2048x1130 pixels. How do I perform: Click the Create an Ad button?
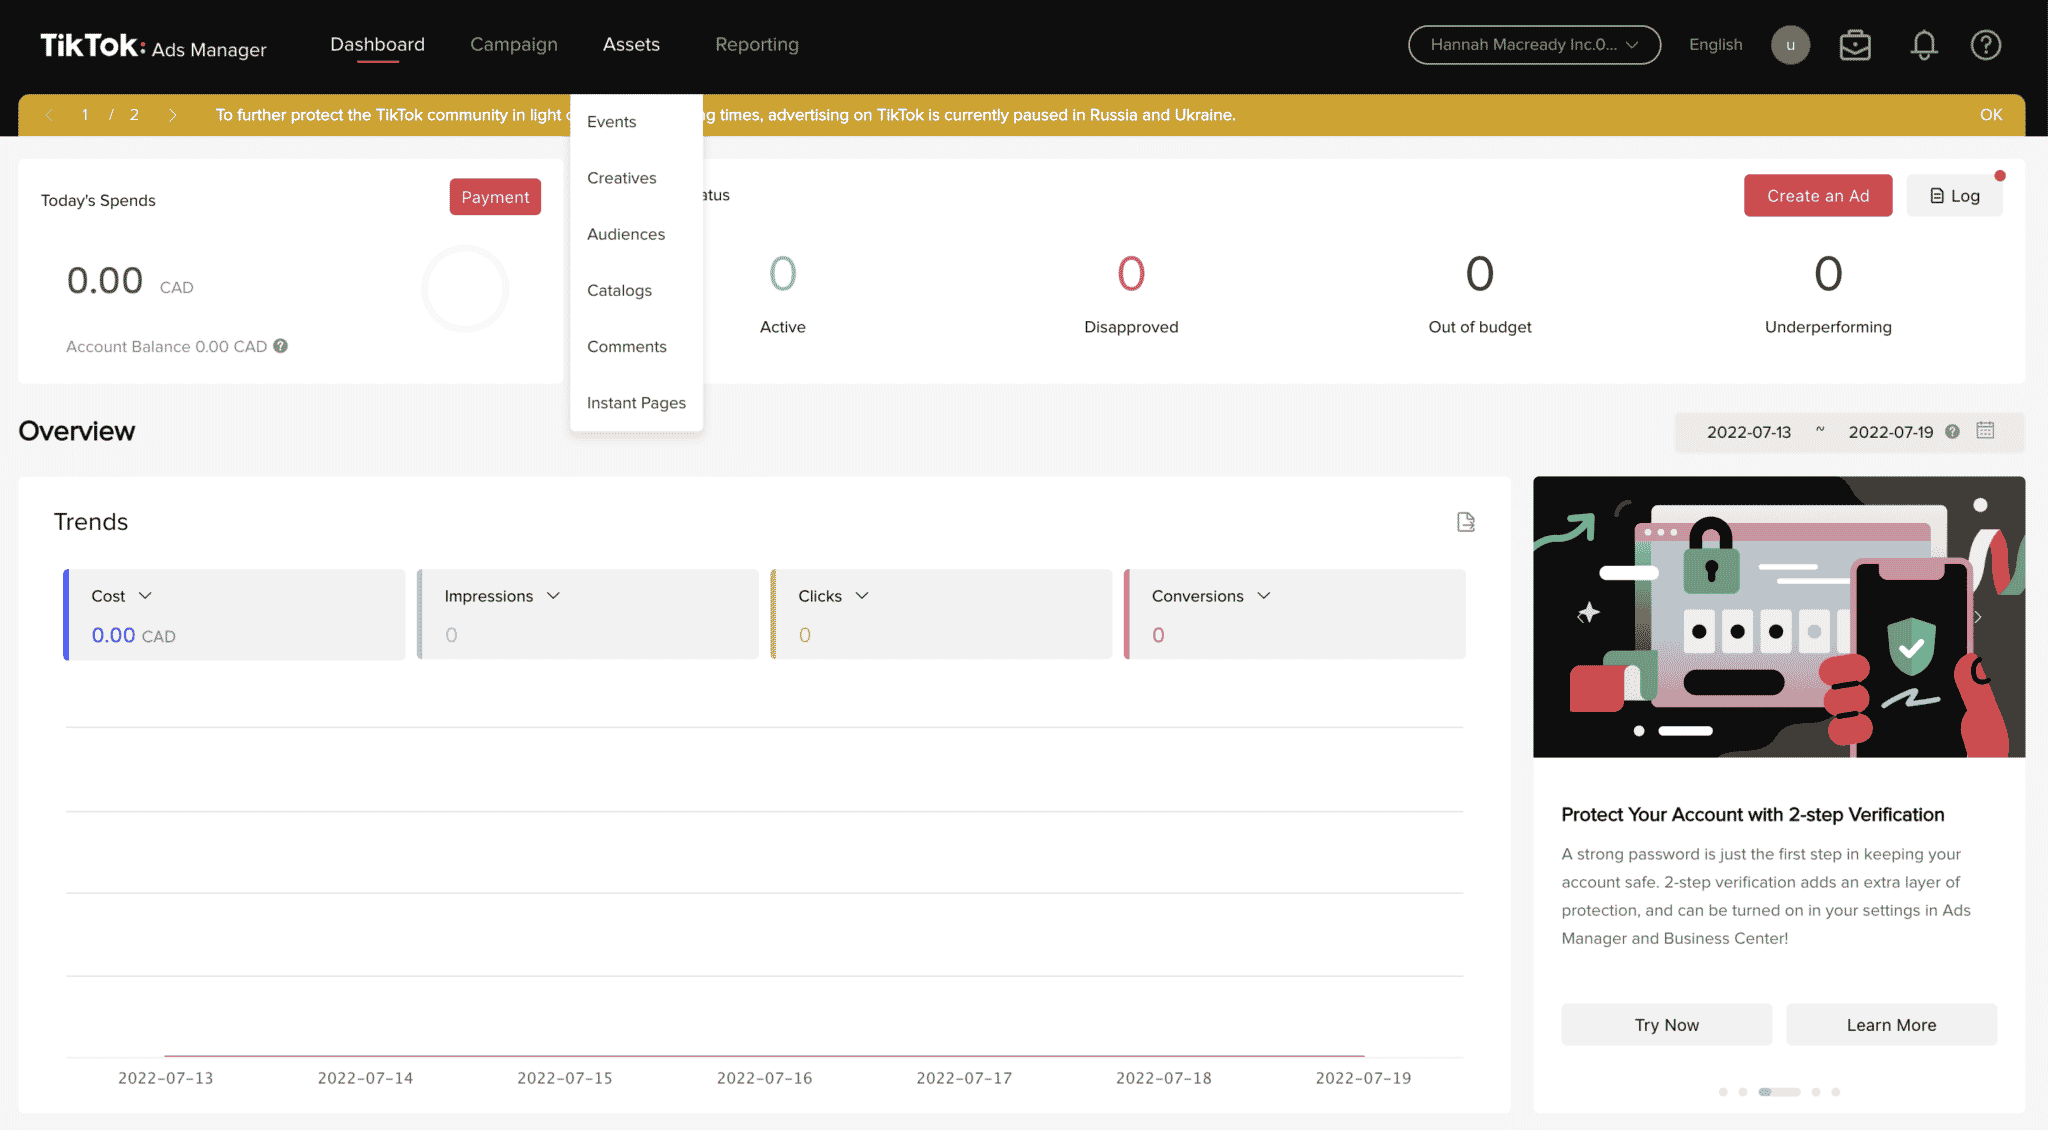1817,196
